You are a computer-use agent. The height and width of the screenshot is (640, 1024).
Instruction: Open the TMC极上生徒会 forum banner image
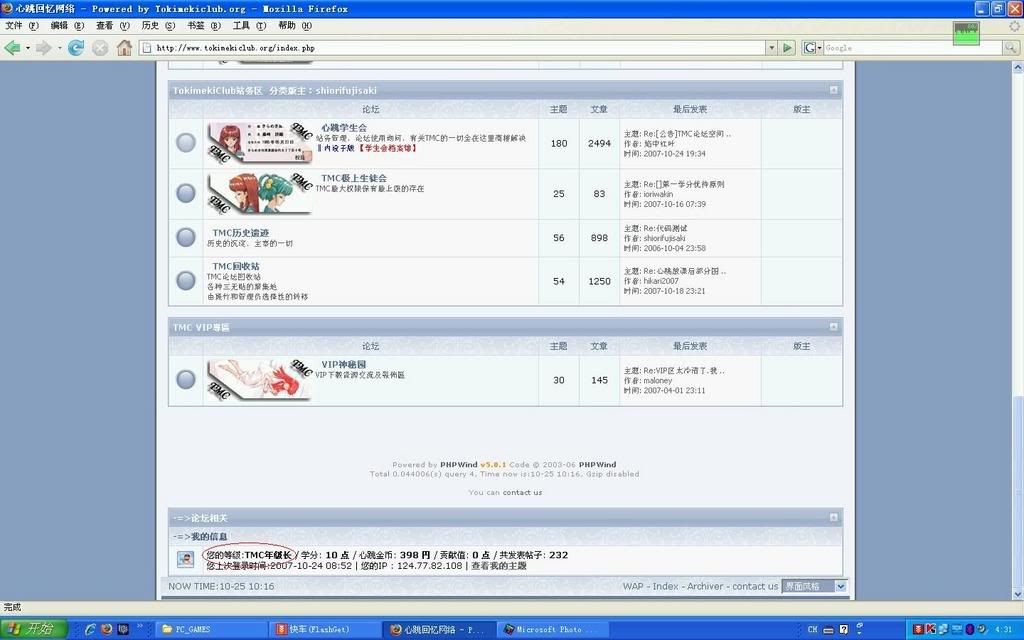click(260, 193)
